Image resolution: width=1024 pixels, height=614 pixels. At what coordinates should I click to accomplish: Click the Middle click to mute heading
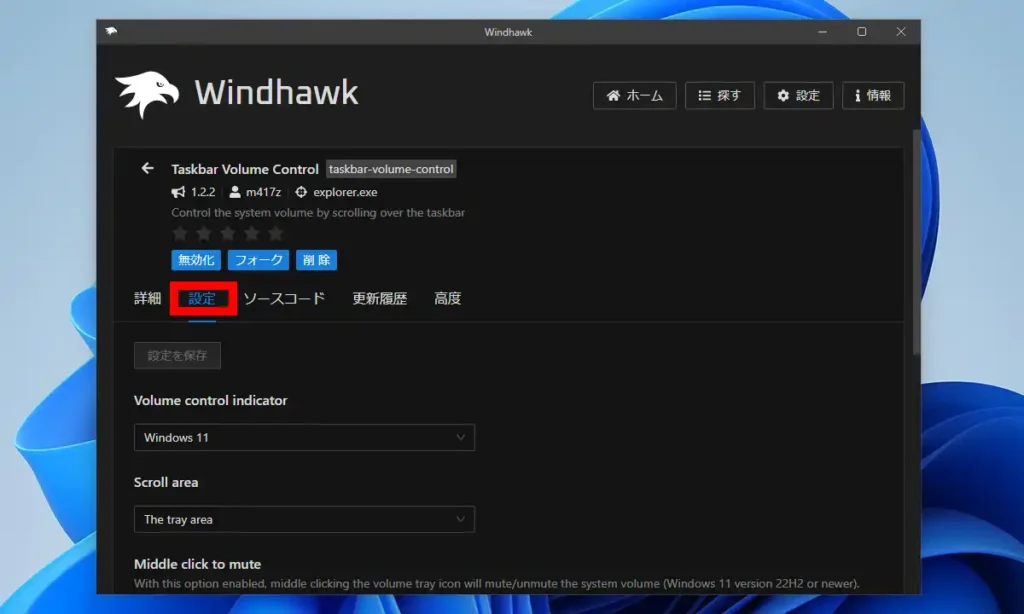click(197, 564)
